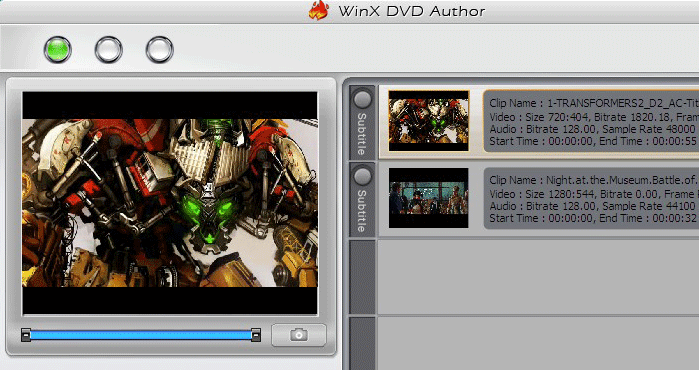Select the Transformers clip thumbnail
Screen dimensions: 699x370
[x=428, y=121]
